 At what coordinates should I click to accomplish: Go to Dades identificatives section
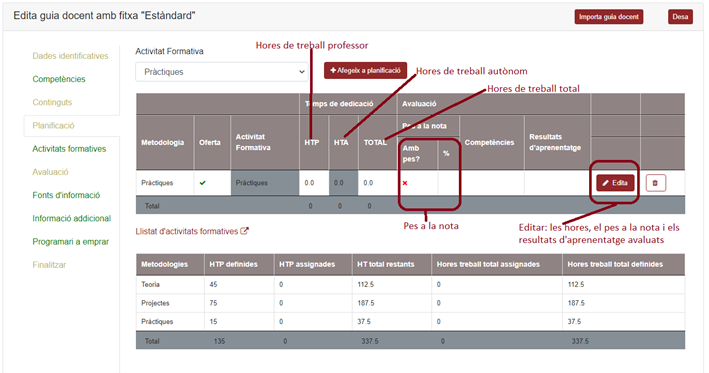(x=70, y=56)
